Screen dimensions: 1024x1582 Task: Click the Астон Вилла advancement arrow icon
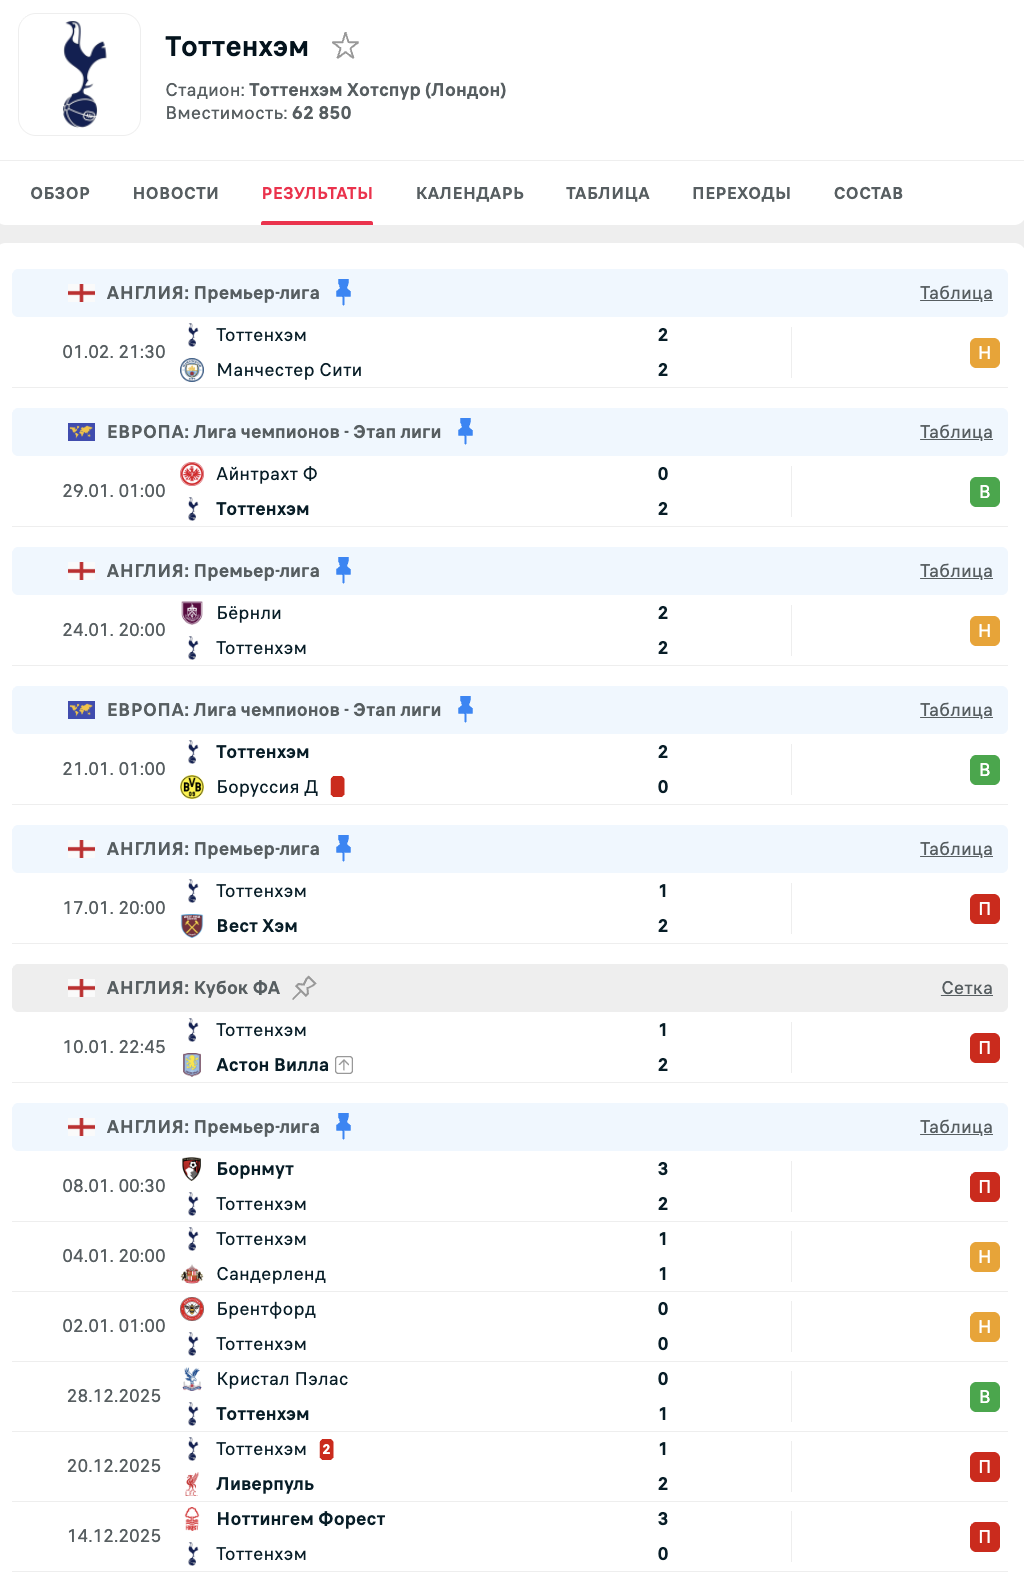point(344,1065)
